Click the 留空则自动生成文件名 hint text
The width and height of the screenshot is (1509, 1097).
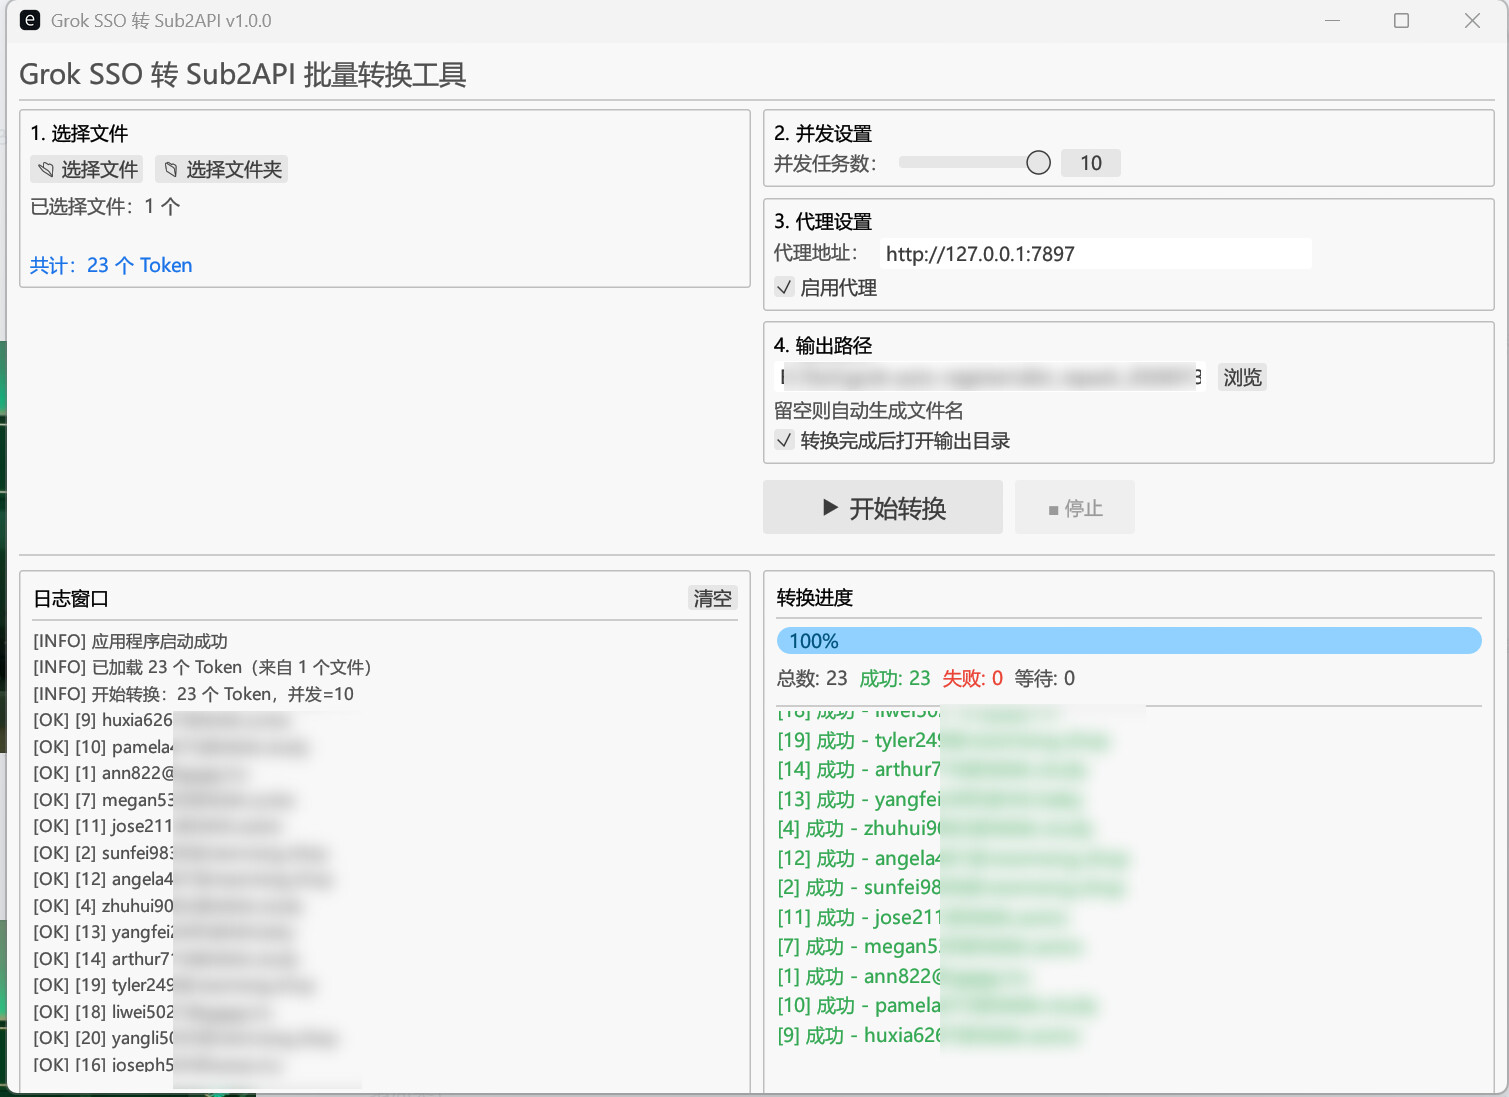[869, 411]
